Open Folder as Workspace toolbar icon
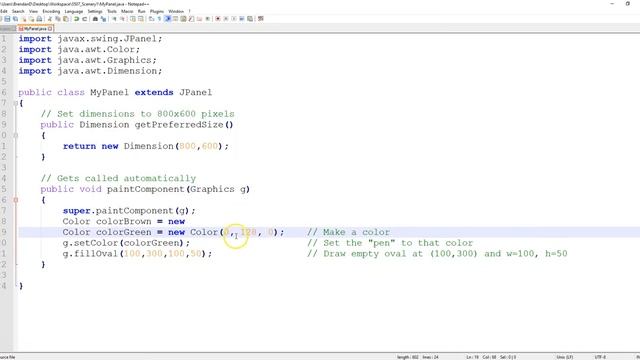The image size is (640, 360). [x=199, y=19]
